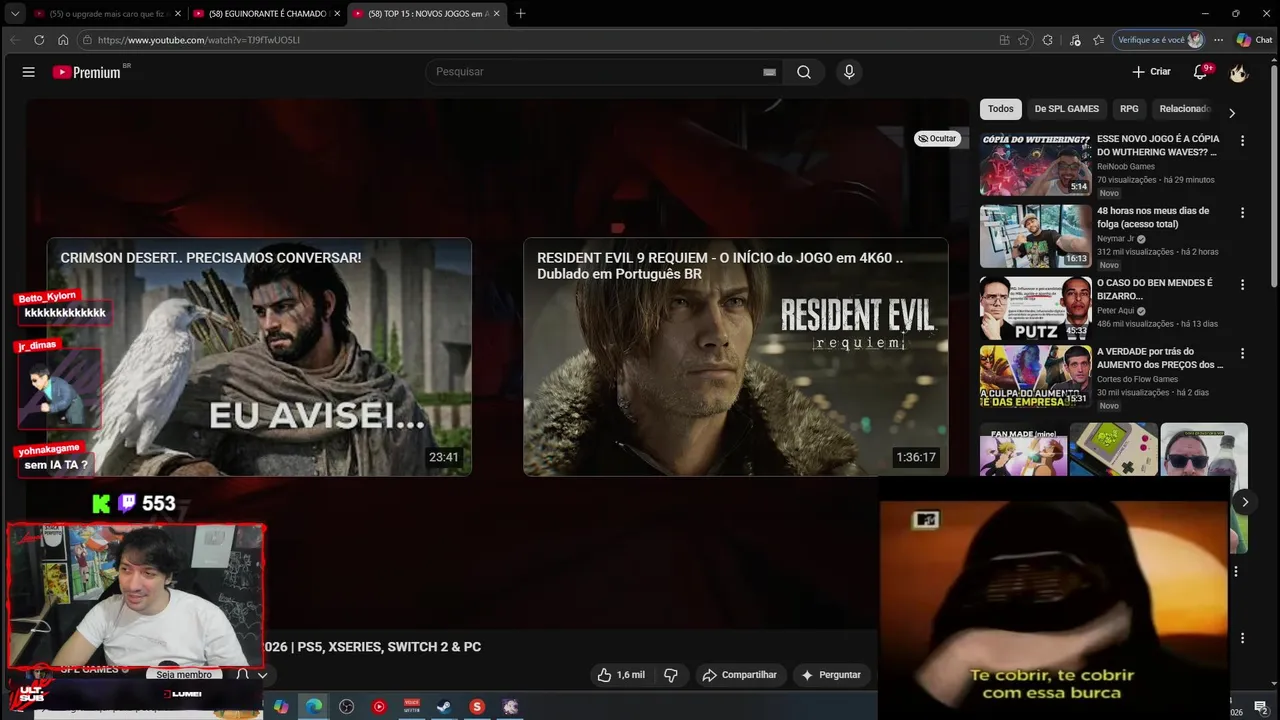This screenshot has height=720, width=1280.
Task: Start voice search with the microphone
Action: click(x=849, y=72)
